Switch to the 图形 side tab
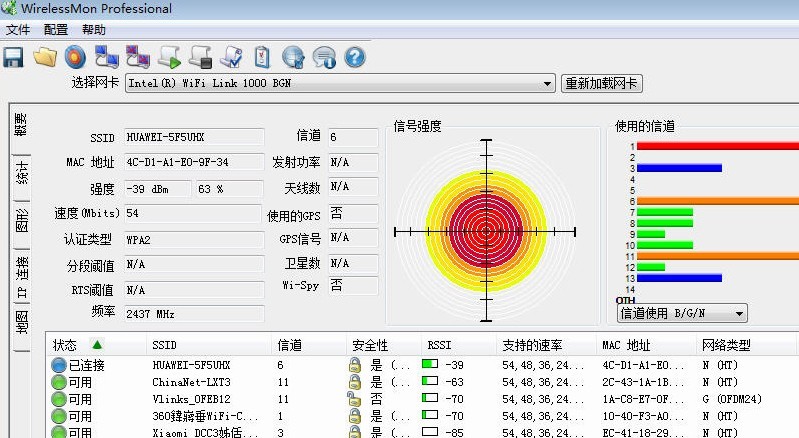The height and width of the screenshot is (438, 799). click(21, 221)
